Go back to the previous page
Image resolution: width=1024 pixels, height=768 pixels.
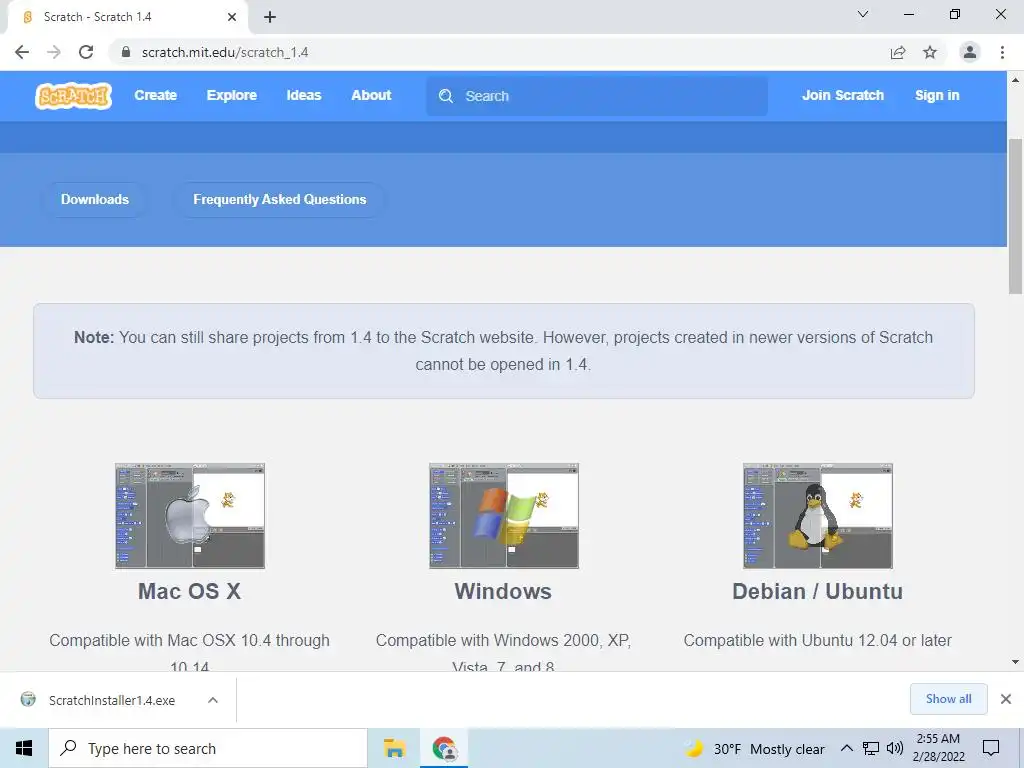(22, 52)
